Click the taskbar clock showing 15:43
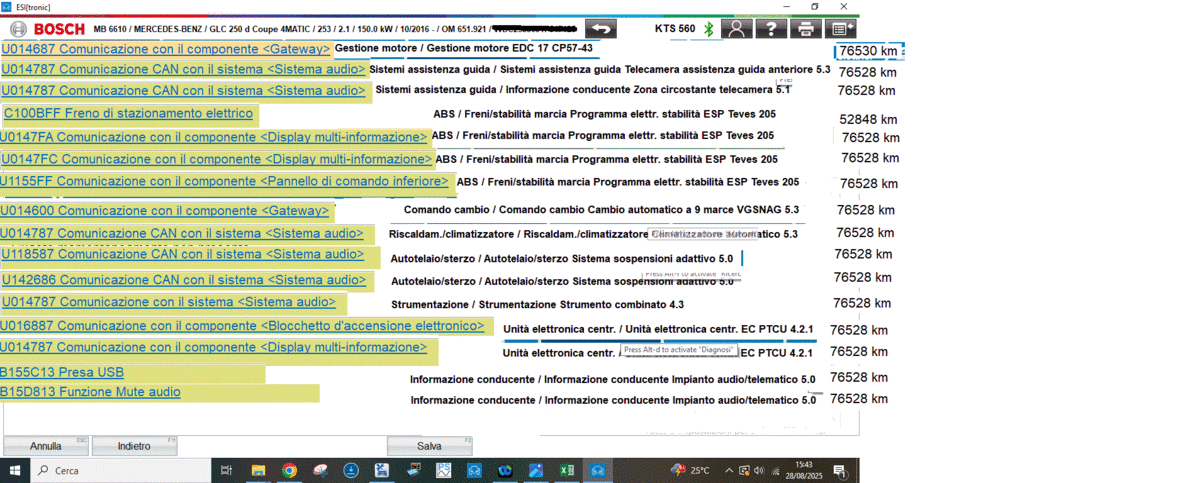This screenshot has height=483, width=1200. coord(804,470)
